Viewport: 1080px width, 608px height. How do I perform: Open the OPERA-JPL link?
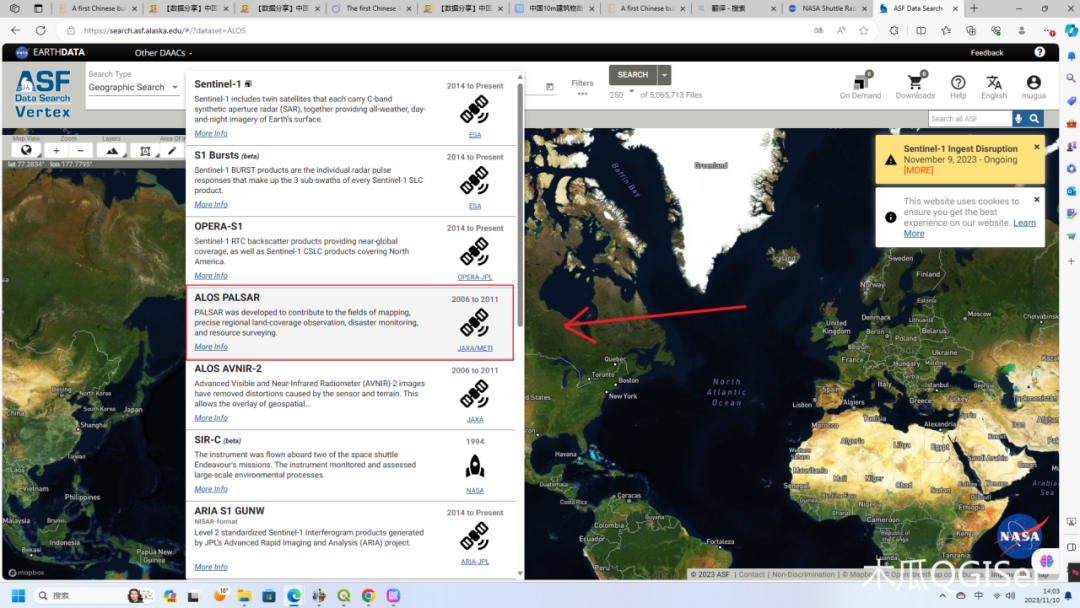tap(475, 277)
